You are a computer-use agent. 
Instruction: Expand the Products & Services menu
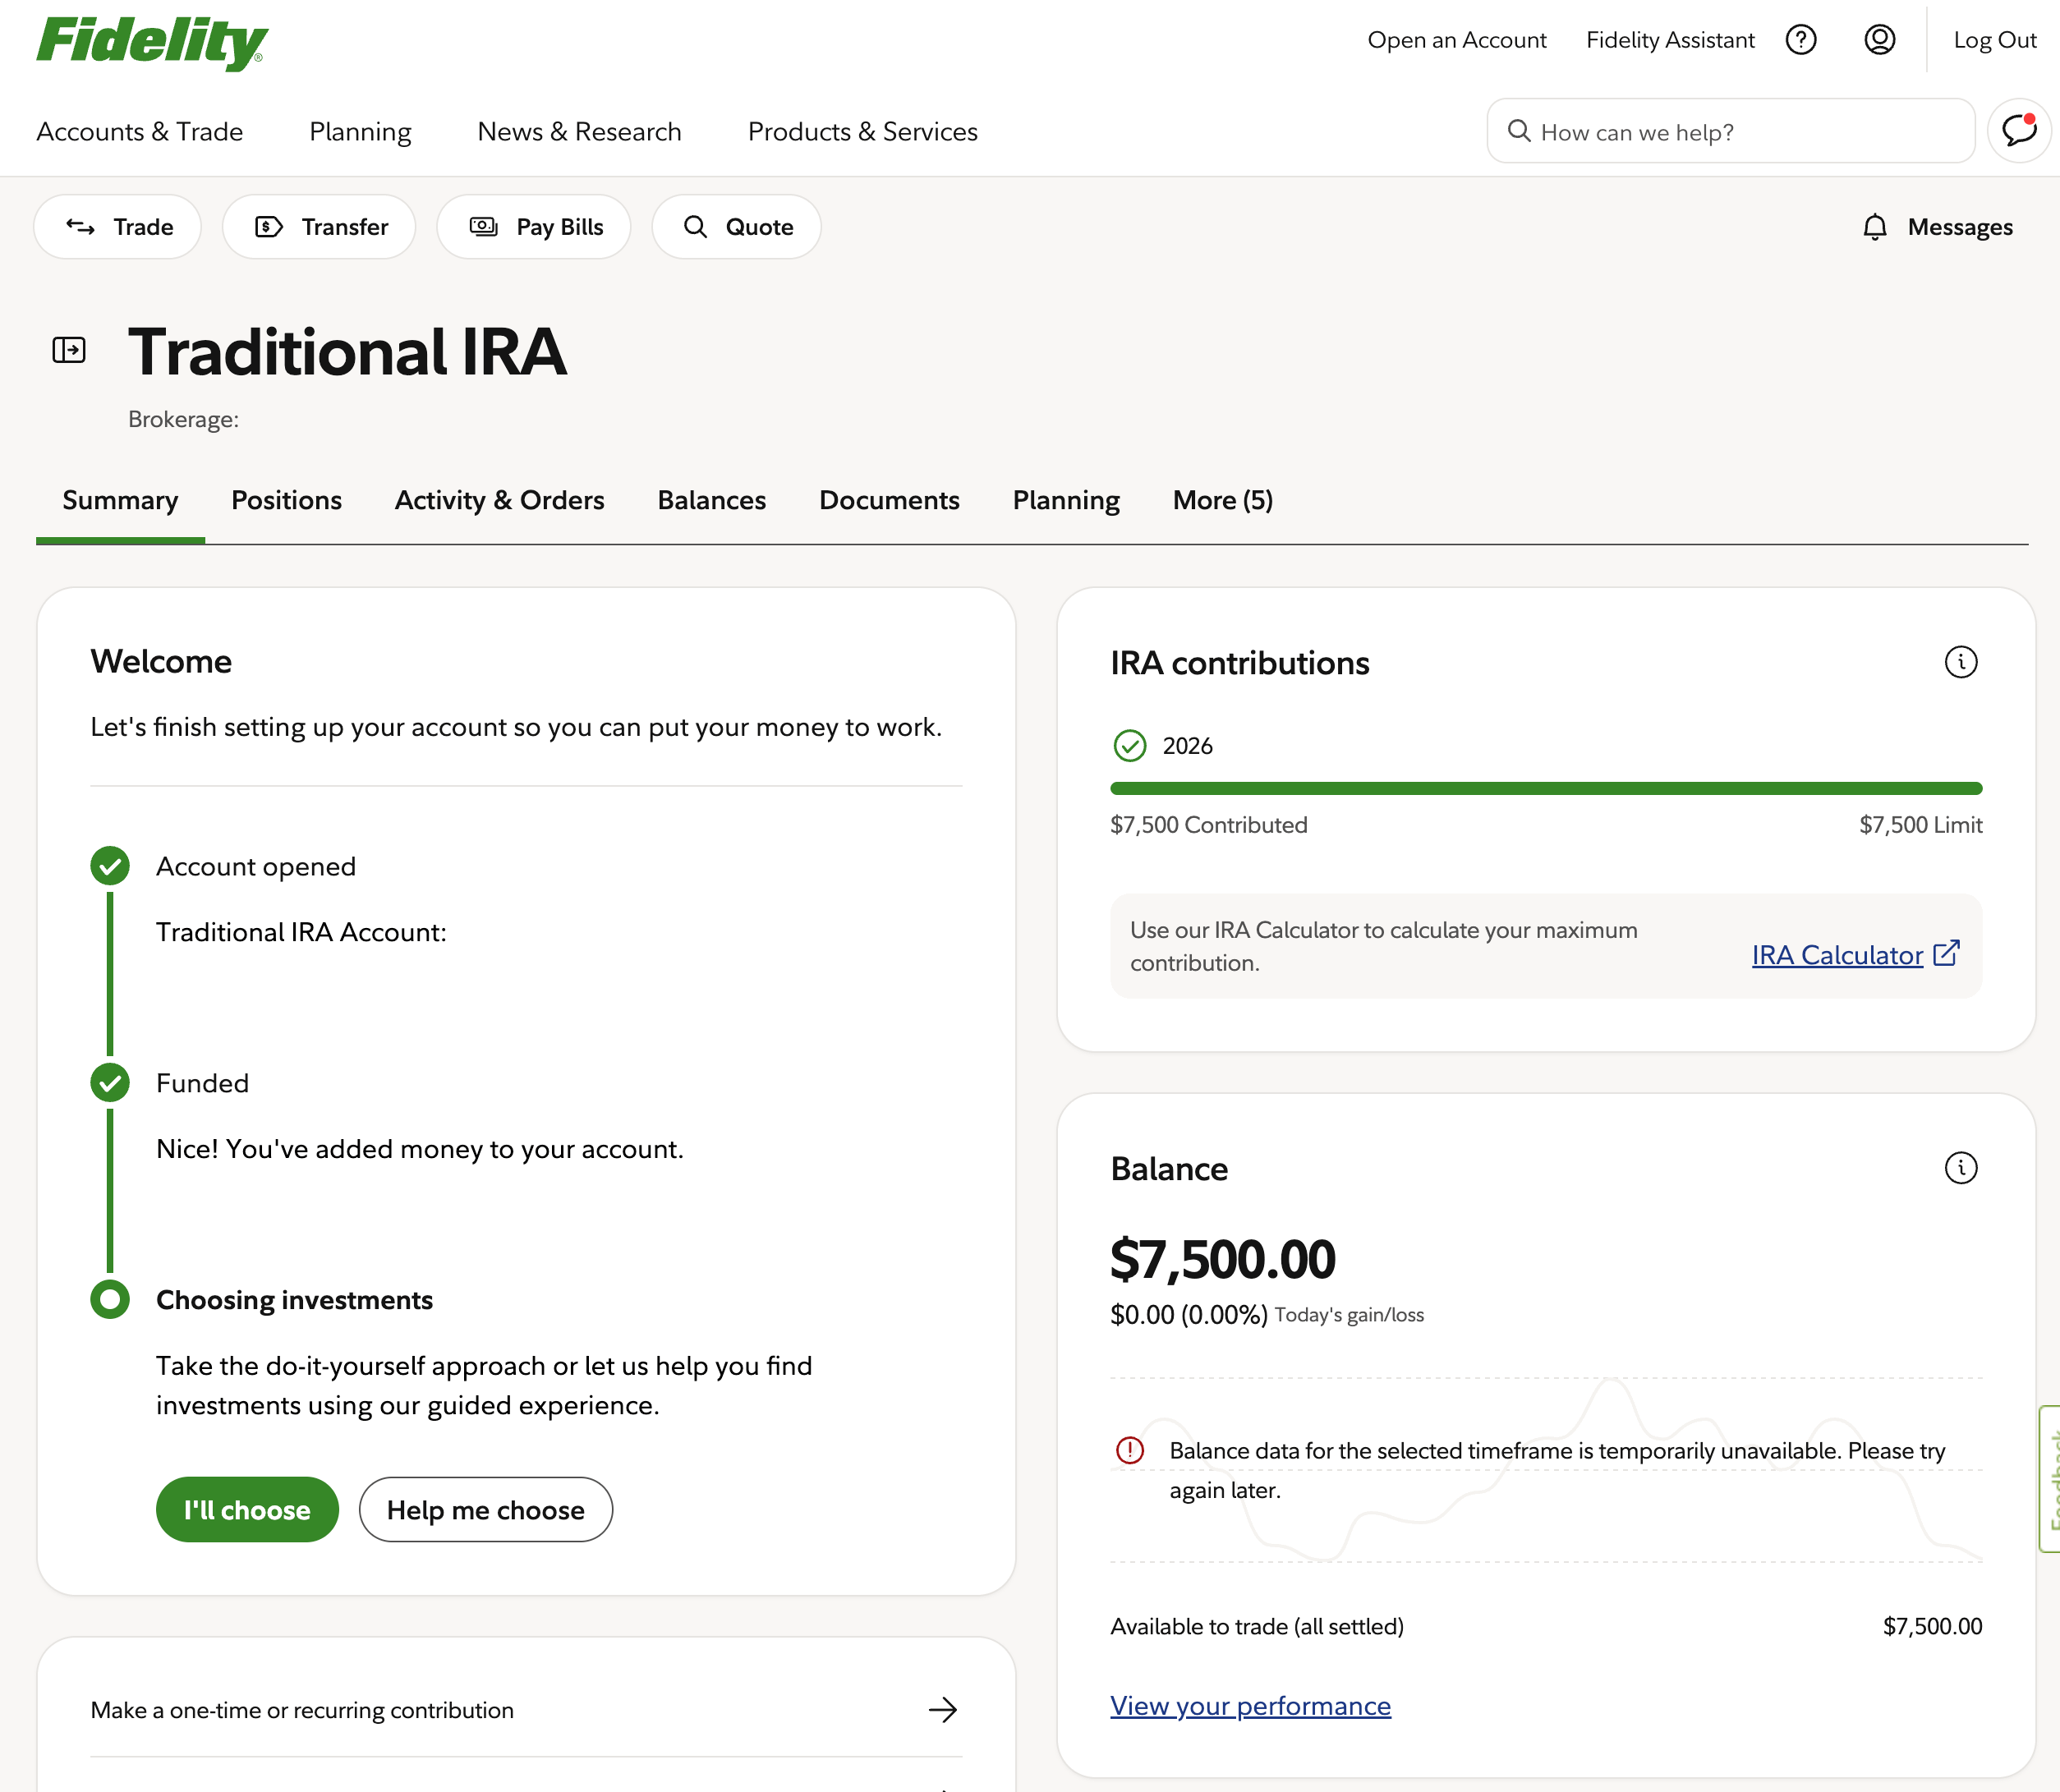pyautogui.click(x=863, y=132)
